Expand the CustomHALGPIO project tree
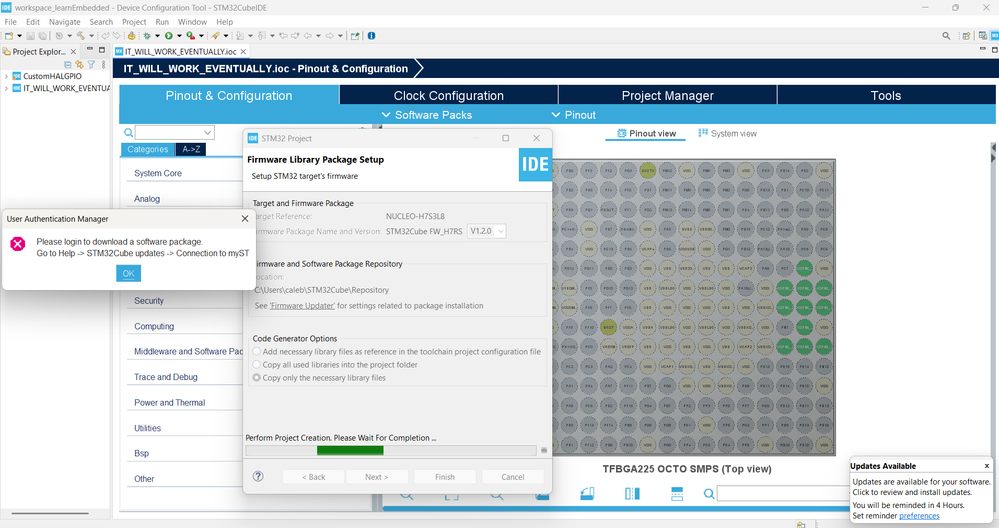This screenshot has width=999, height=528. pos(6,76)
